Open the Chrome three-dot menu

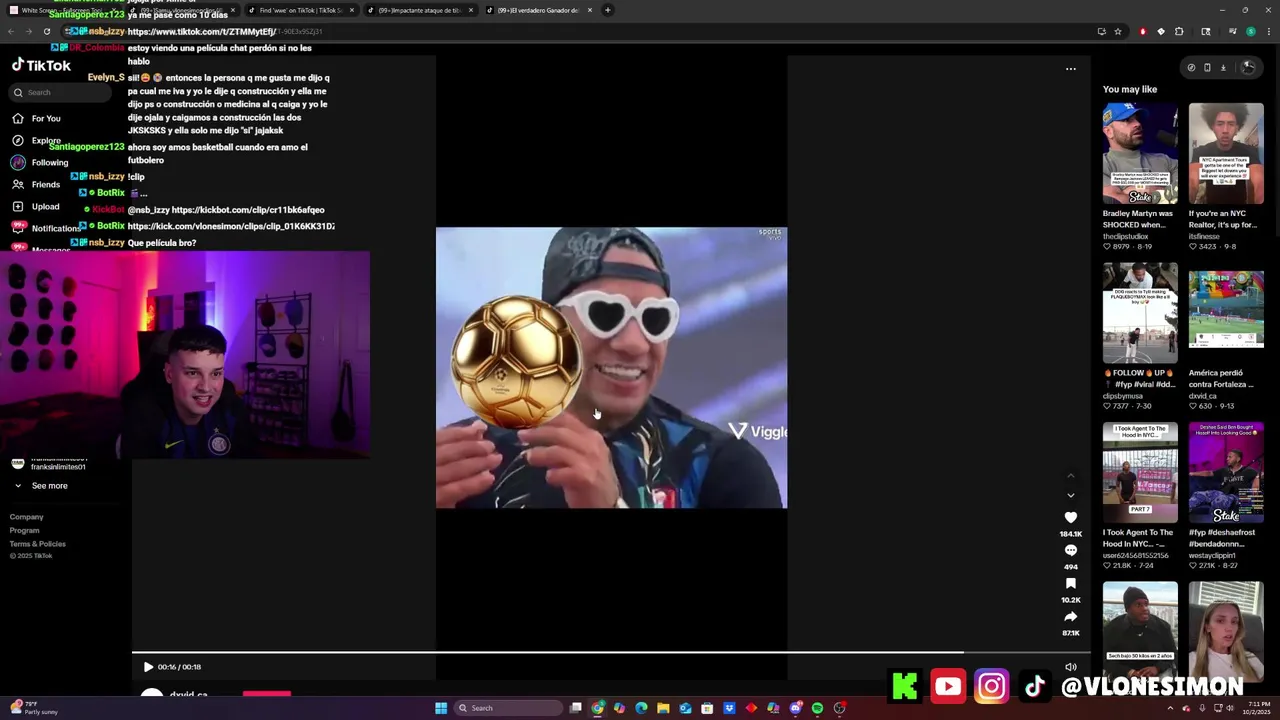[x=1267, y=31]
